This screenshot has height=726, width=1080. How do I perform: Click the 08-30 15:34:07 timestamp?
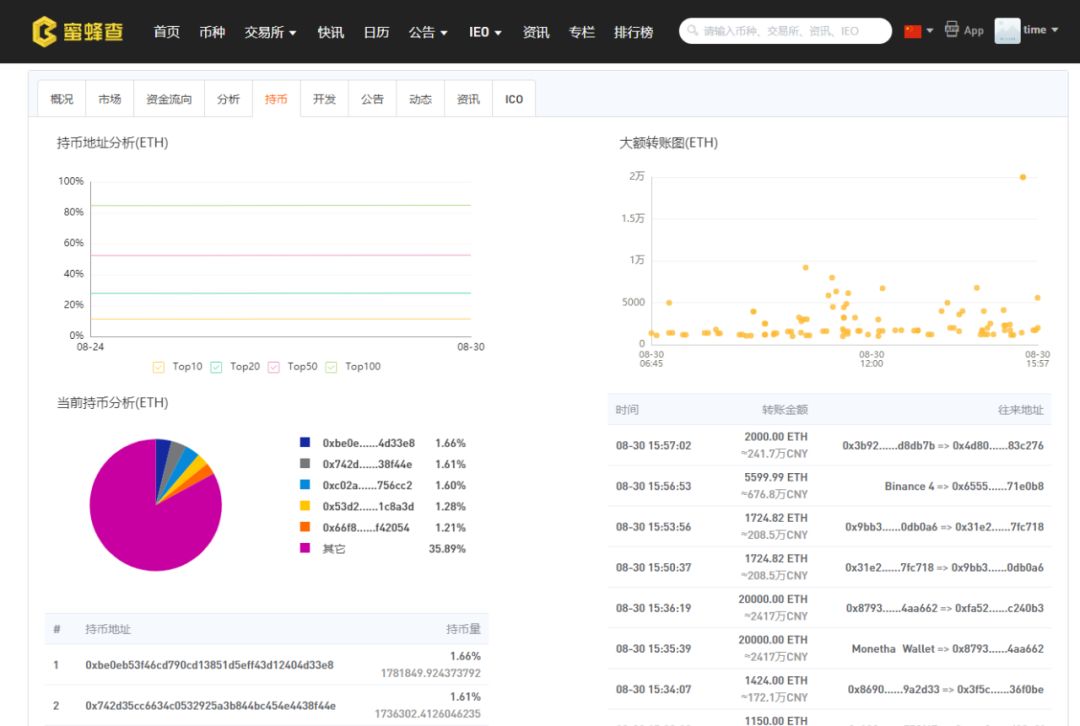(653, 689)
